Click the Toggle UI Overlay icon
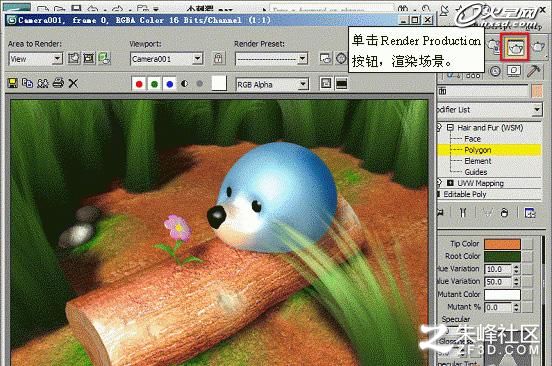552x366 pixels. pos(326,83)
